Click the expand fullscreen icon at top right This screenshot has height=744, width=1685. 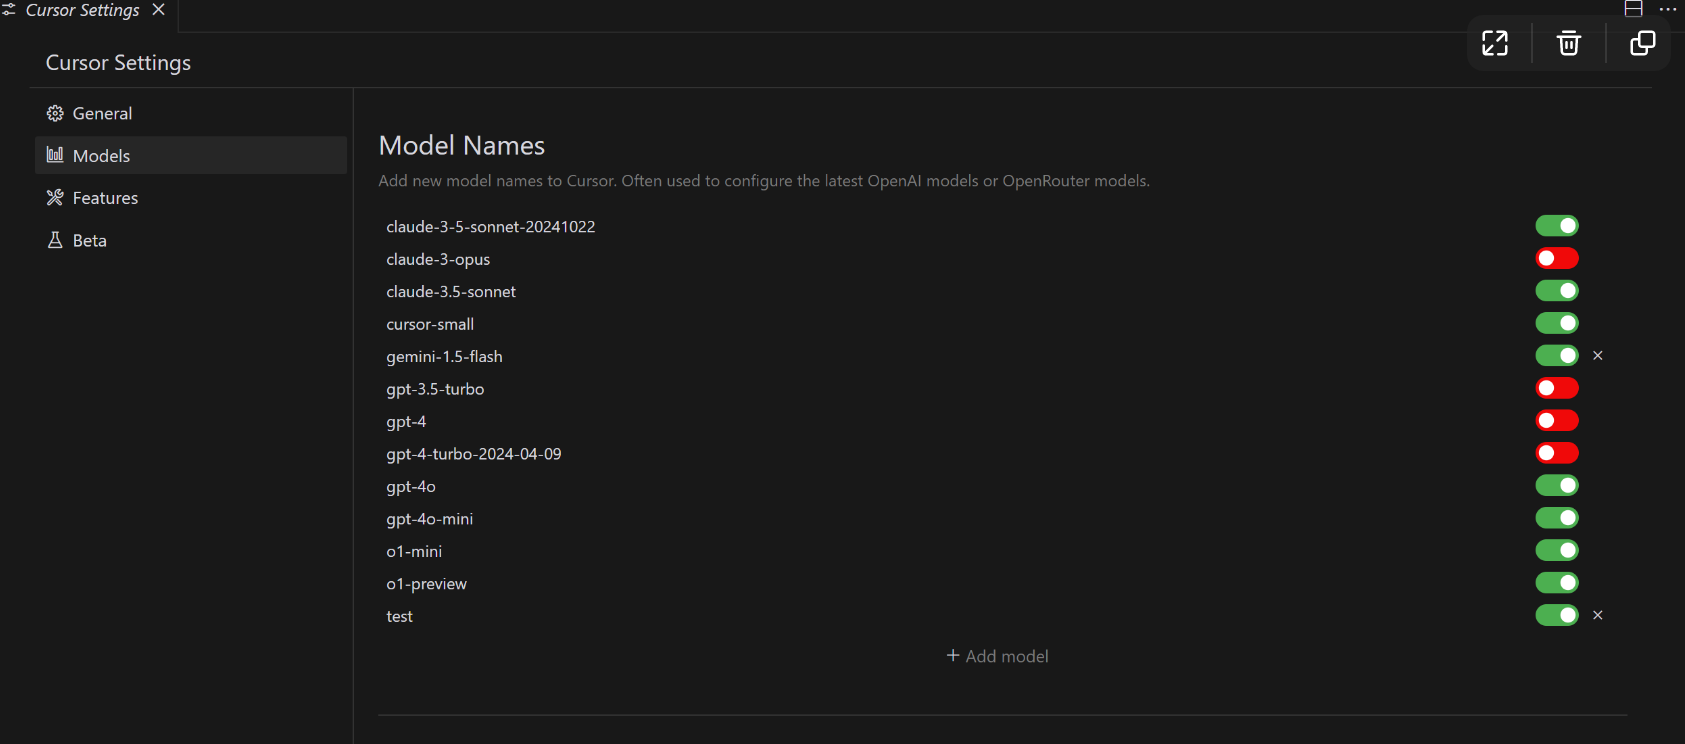coord(1495,43)
